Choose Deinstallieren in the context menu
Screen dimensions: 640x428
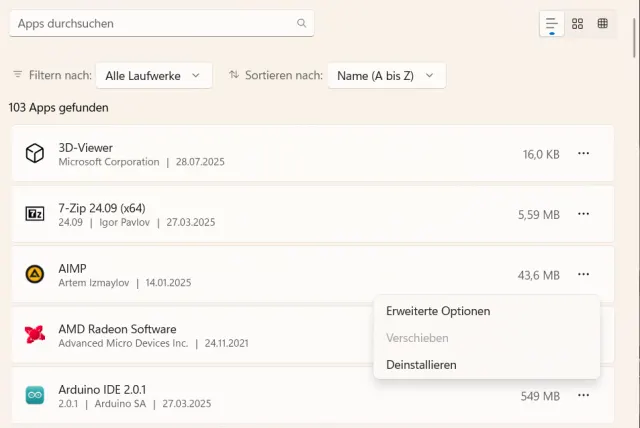point(421,365)
